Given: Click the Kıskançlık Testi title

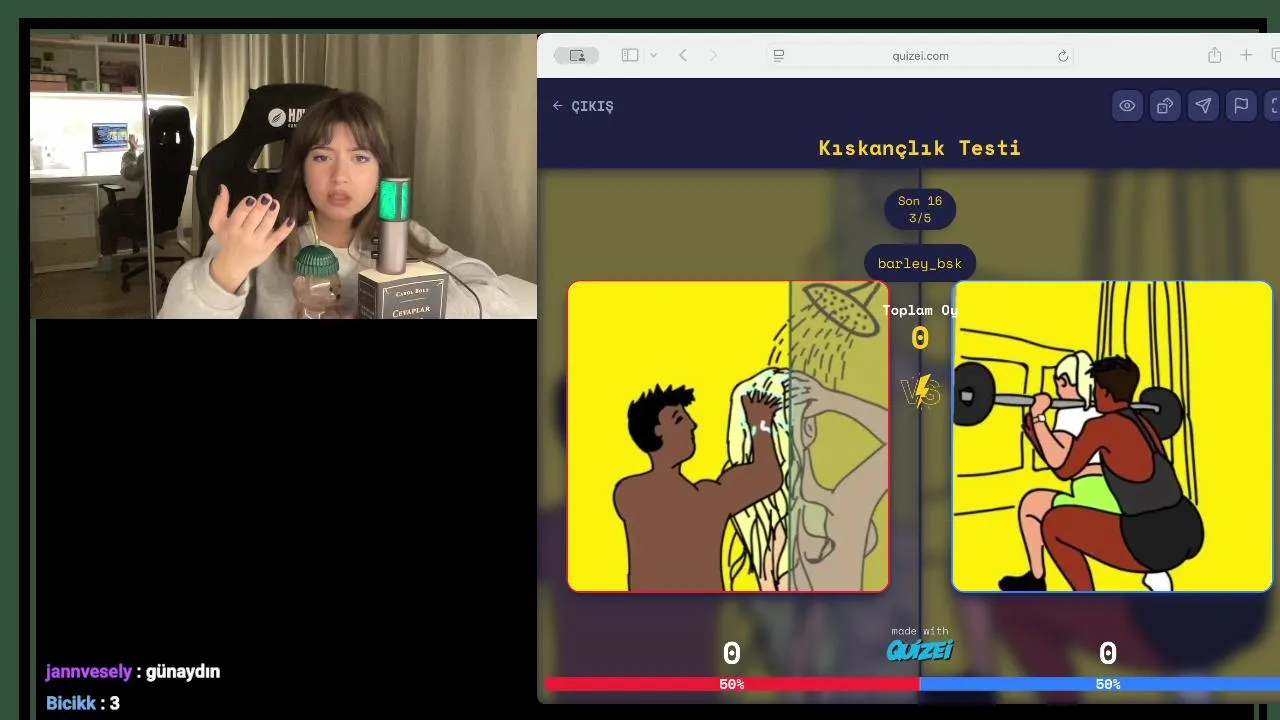Looking at the screenshot, I should click(920, 148).
